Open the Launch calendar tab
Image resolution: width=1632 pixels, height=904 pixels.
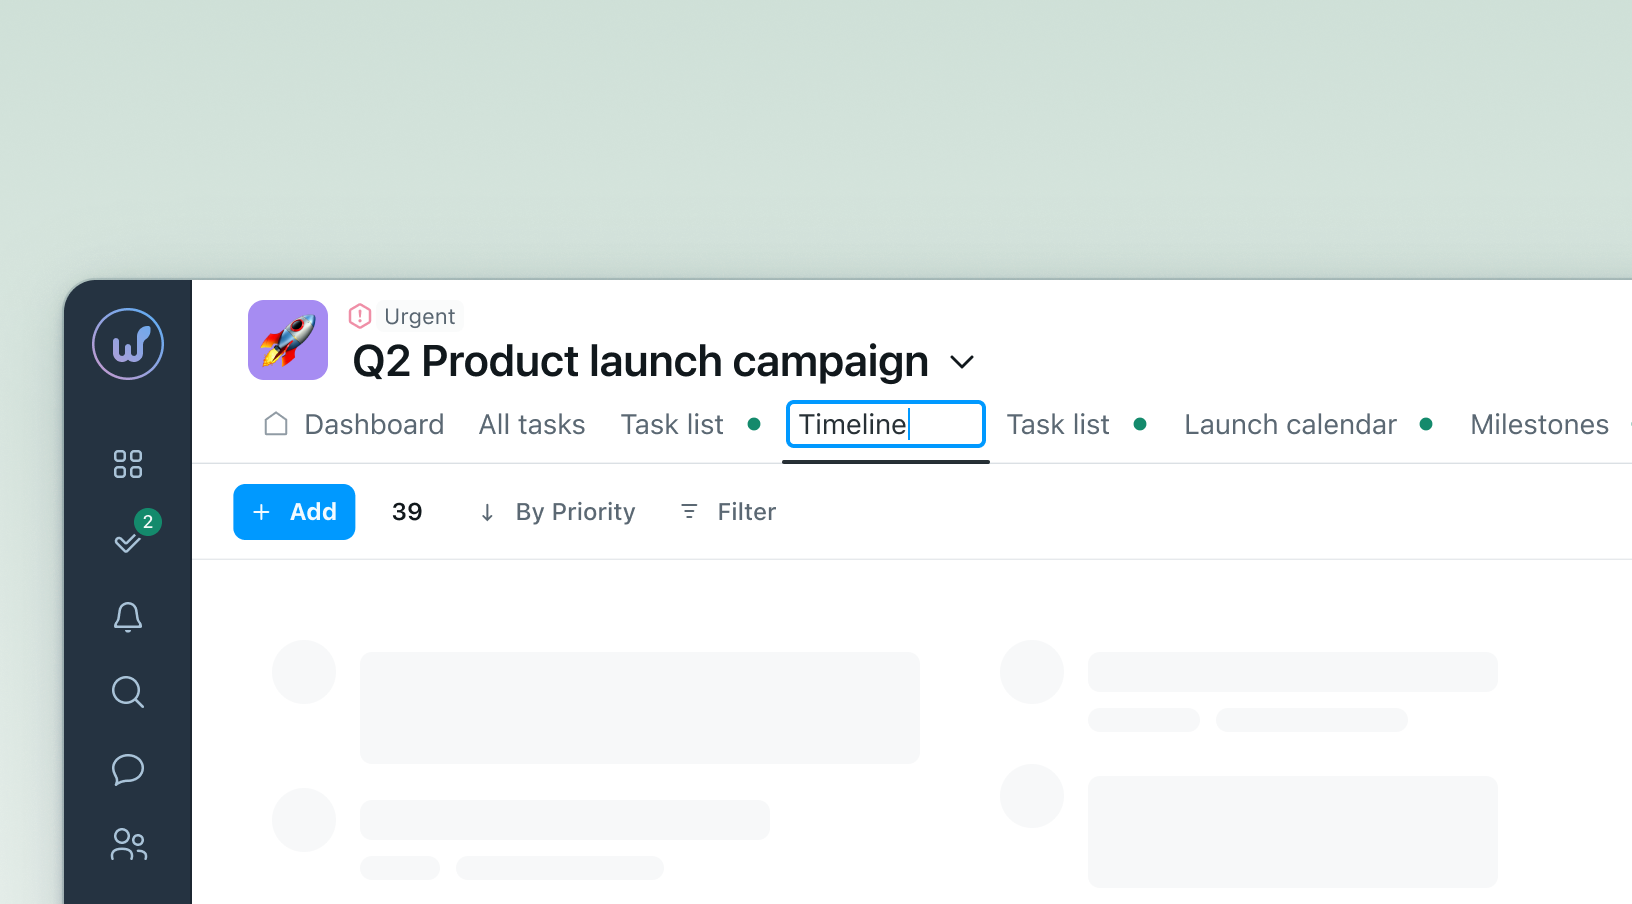click(x=1290, y=425)
